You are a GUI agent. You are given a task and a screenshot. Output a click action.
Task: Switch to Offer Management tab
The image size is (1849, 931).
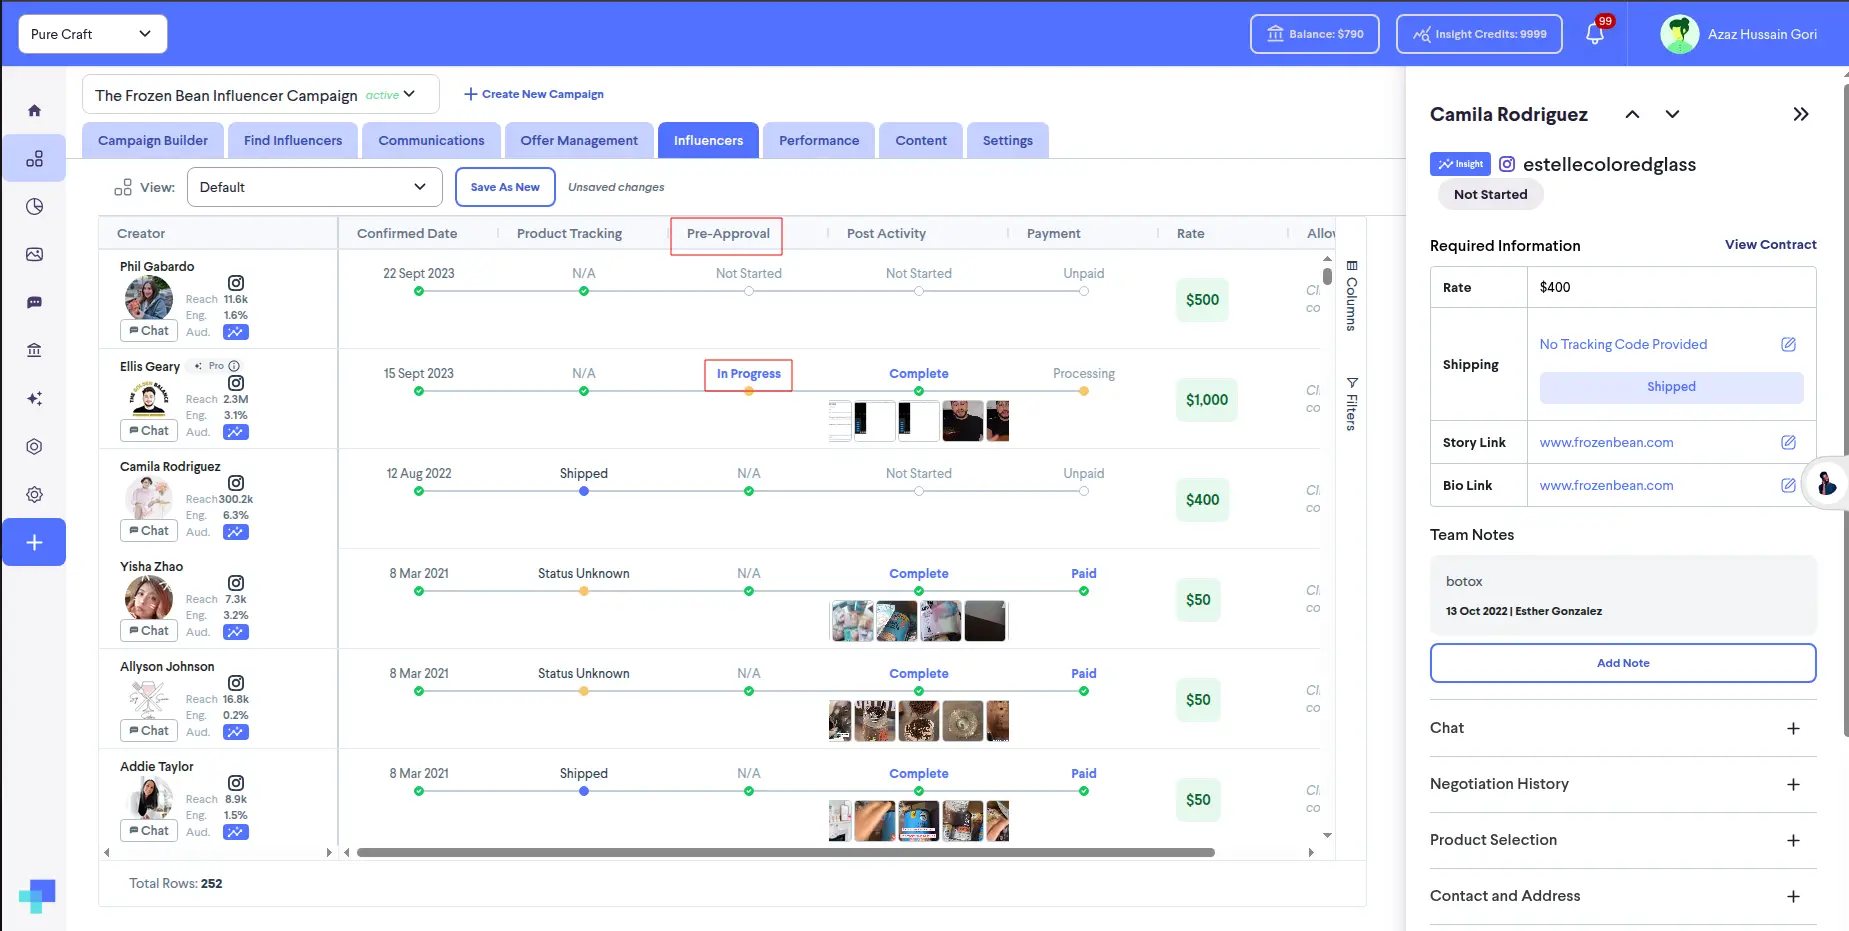coord(579,140)
